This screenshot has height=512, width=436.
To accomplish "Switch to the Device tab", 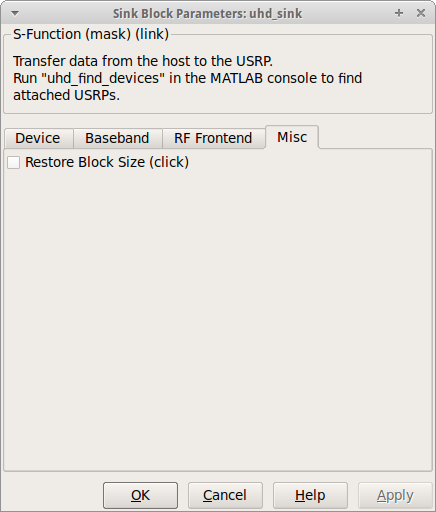I will 39,138.
